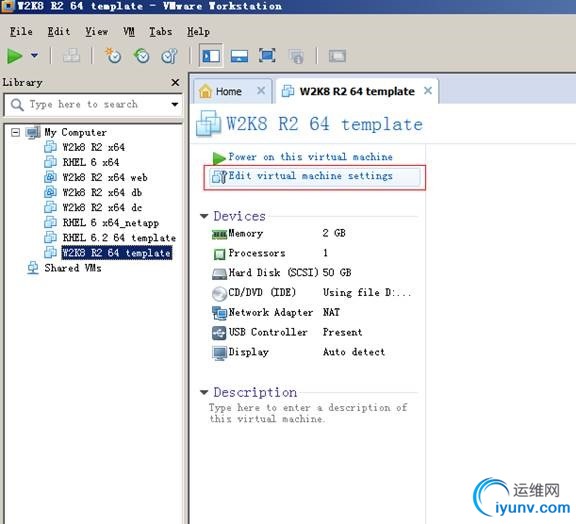
Task: Collapse the Description section
Action: point(204,392)
